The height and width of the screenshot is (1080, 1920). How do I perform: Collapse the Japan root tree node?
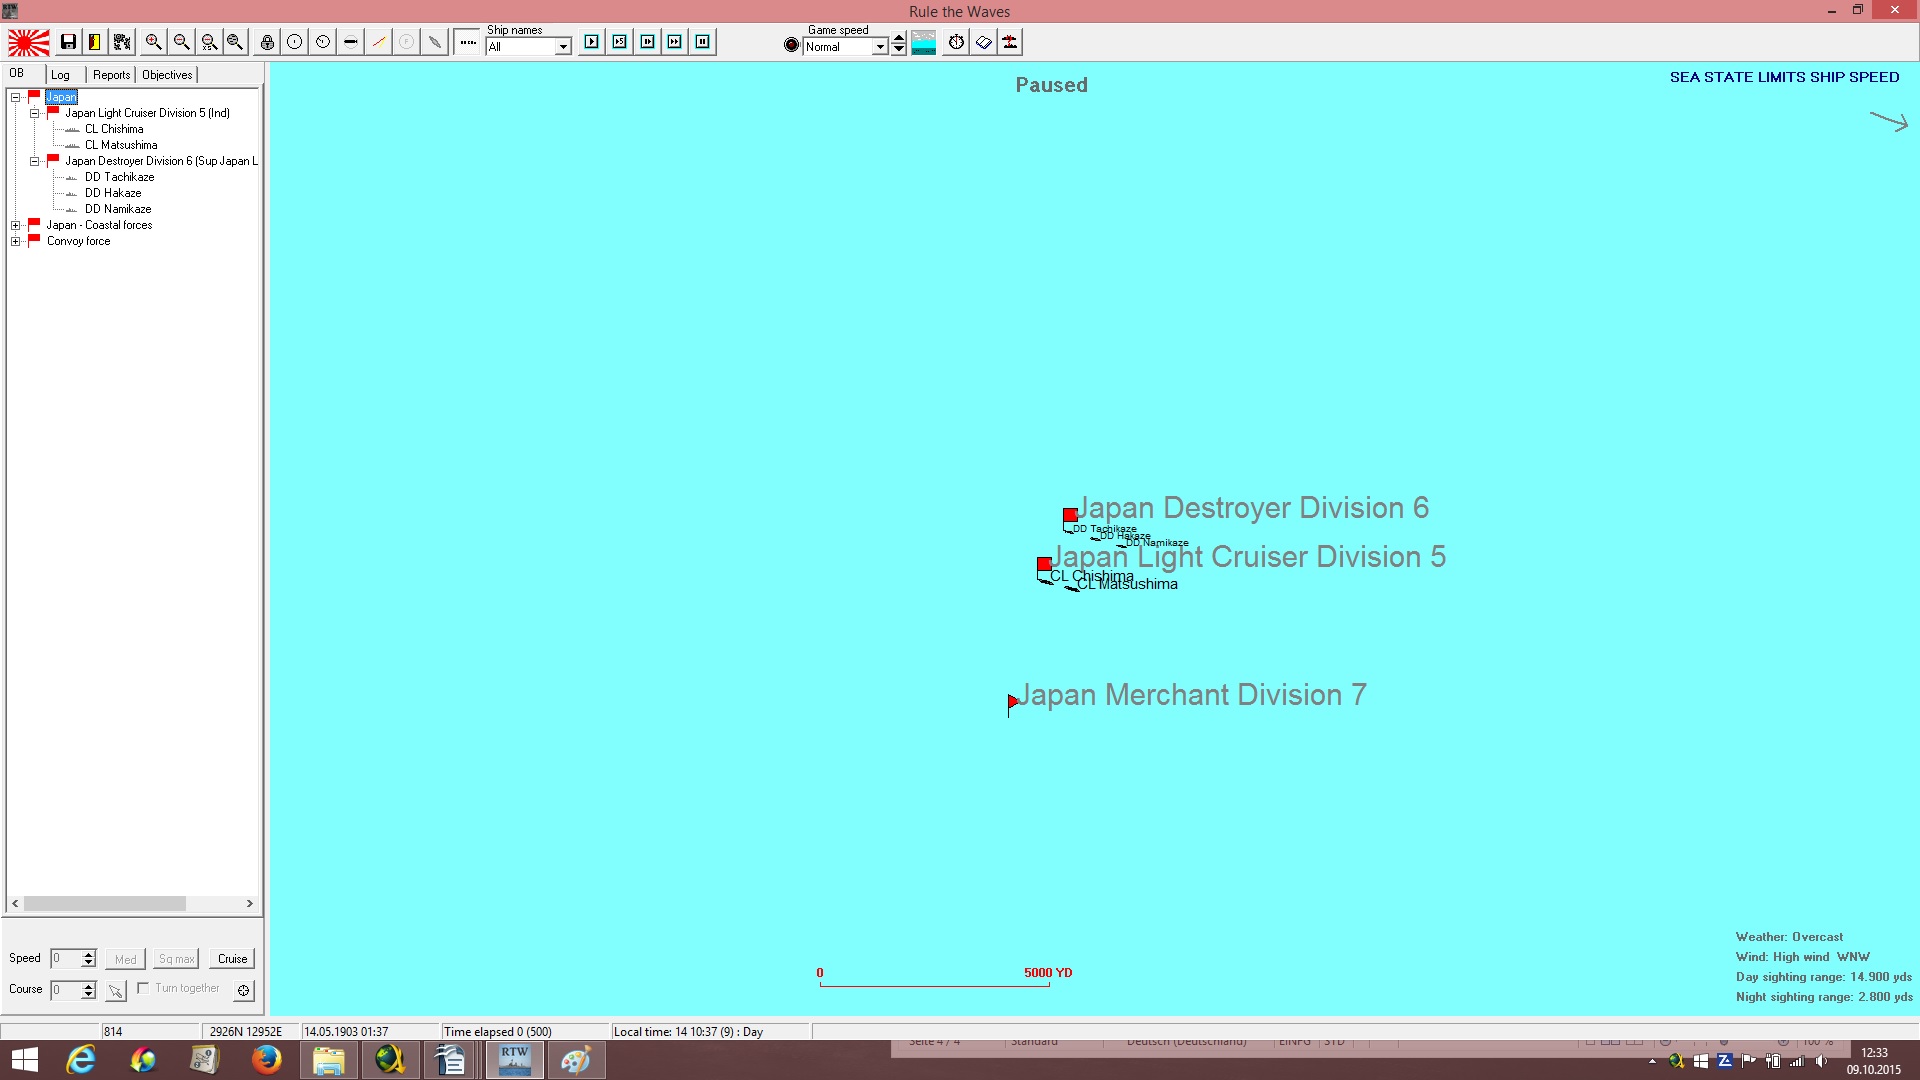click(16, 97)
